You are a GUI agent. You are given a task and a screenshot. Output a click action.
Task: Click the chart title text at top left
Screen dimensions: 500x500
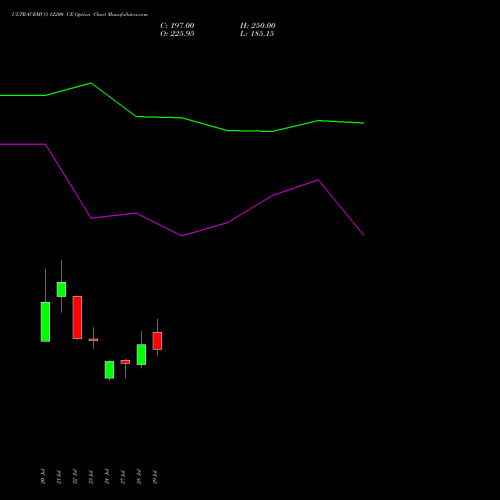click(80, 15)
